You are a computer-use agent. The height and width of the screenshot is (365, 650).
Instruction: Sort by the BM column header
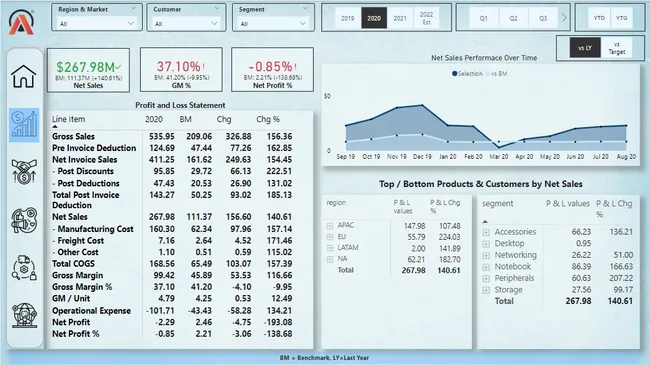pyautogui.click(x=185, y=119)
